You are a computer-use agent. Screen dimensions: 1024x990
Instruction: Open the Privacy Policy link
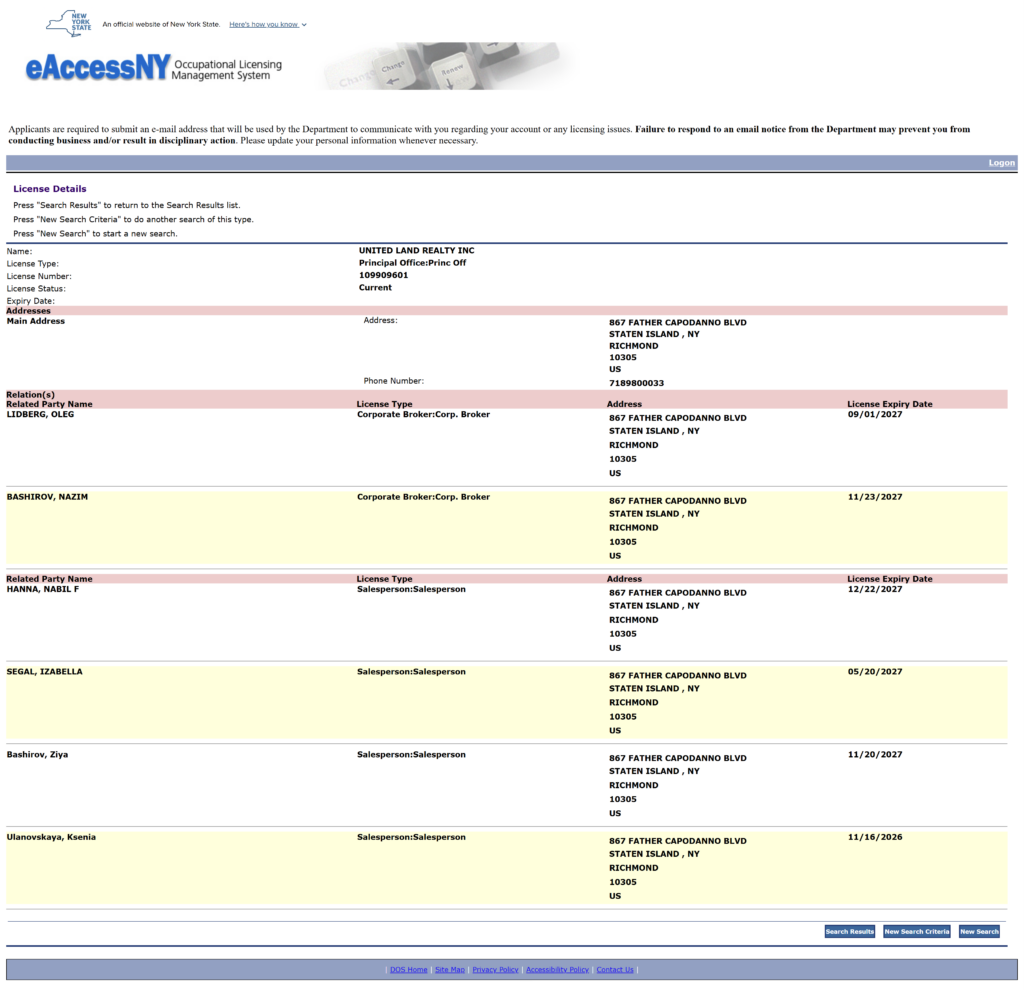(x=495, y=970)
